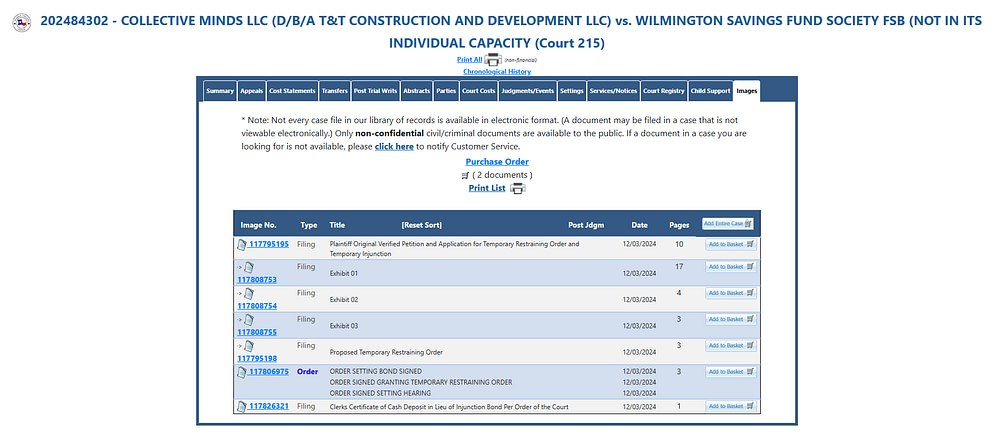The image size is (999, 436).
Task: Click the 'Proposed Temporary Restraining Order' title text
Action: tap(386, 352)
